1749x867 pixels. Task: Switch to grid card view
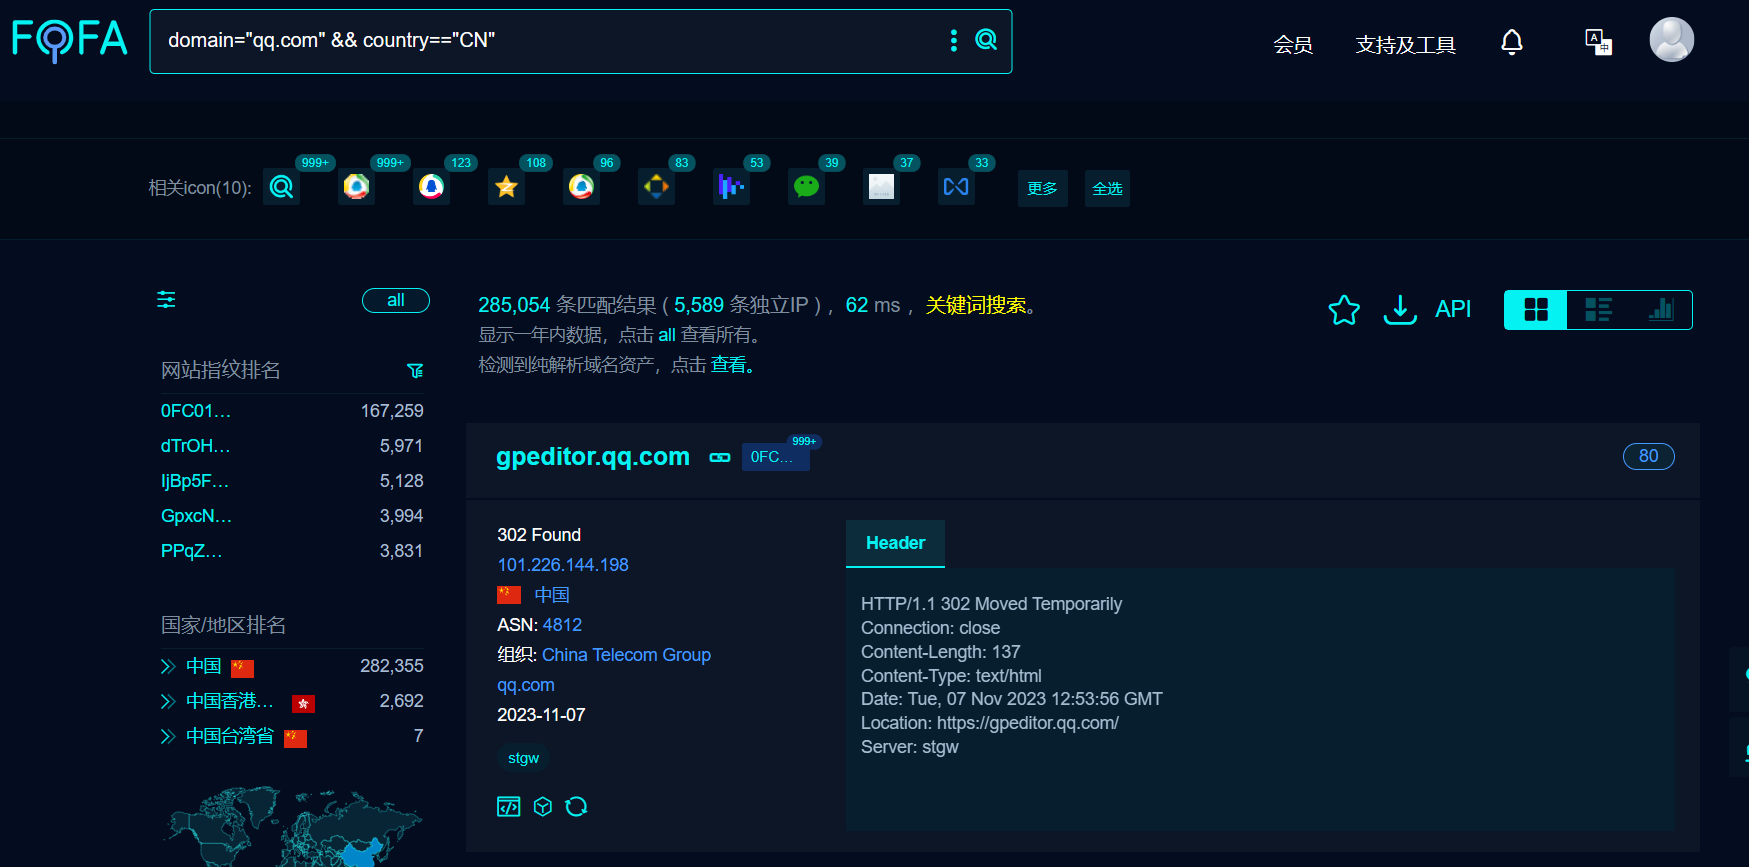[x=1535, y=310]
